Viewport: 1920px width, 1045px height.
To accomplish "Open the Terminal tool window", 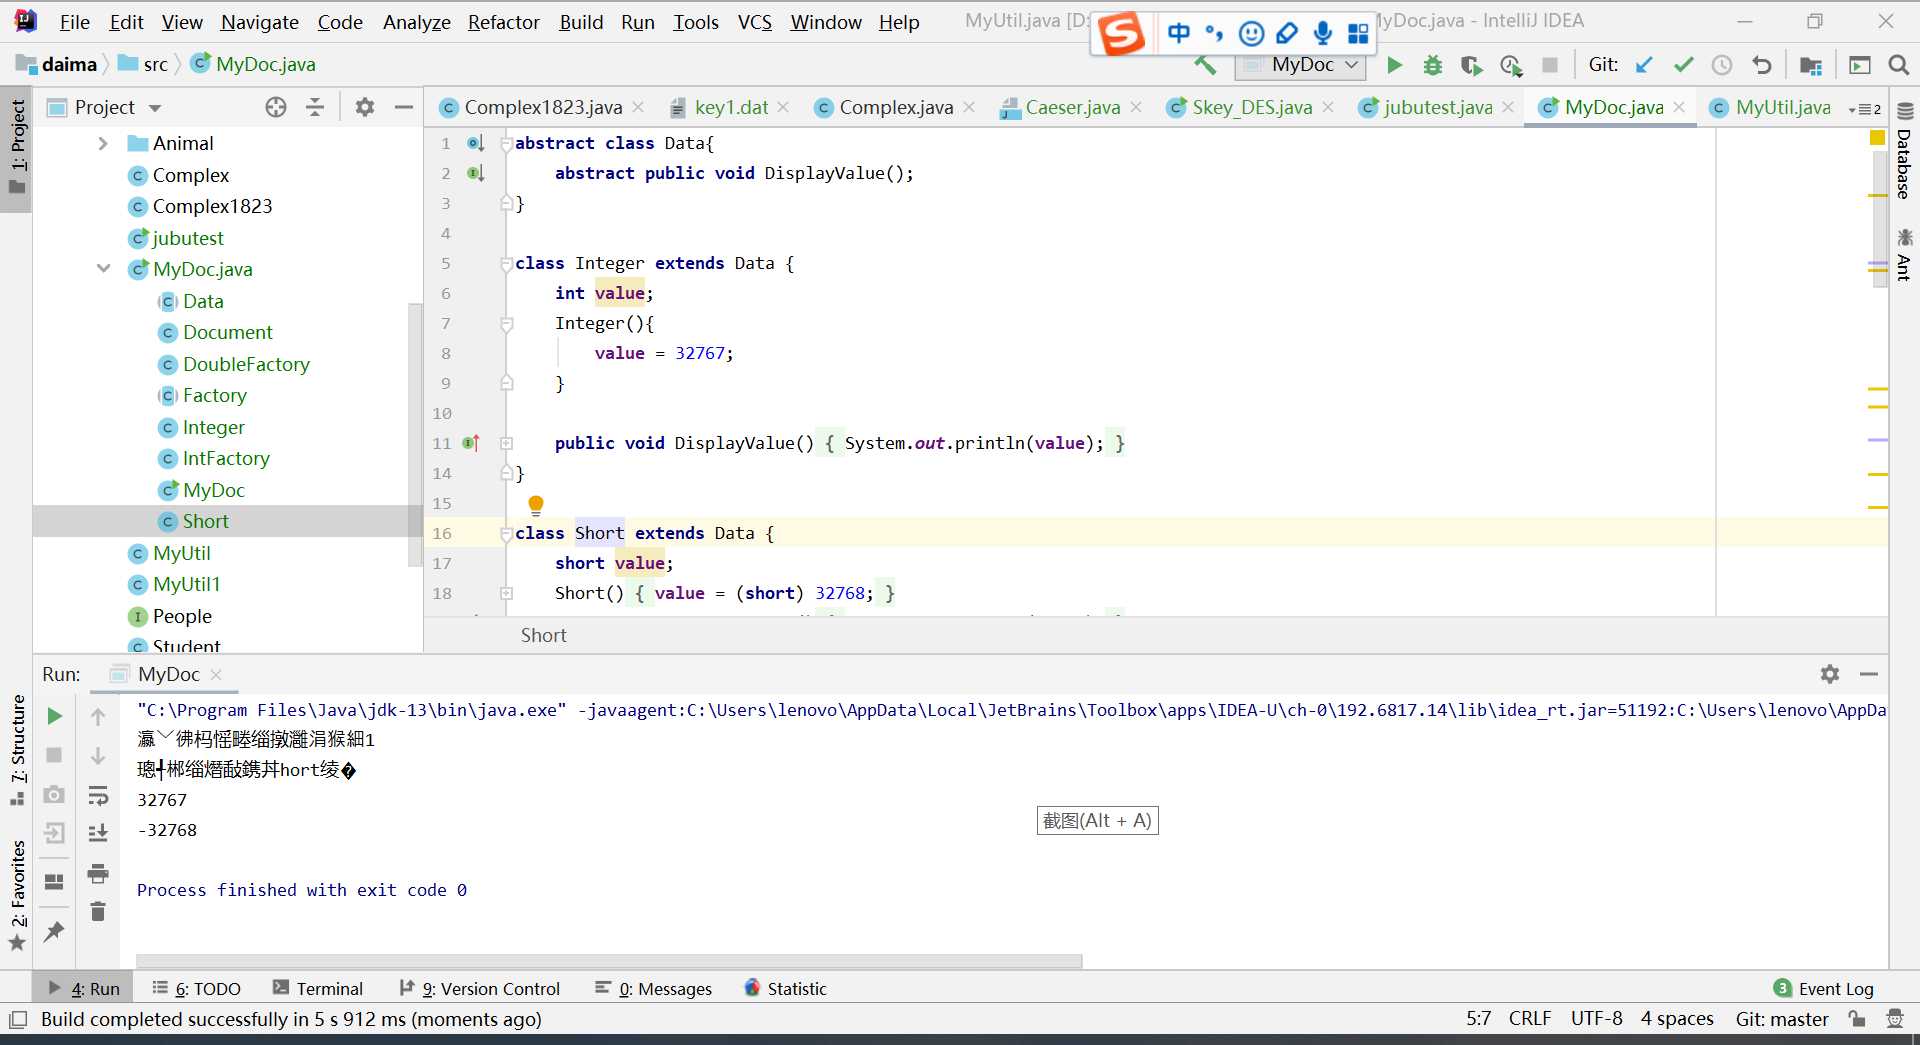I will (318, 988).
